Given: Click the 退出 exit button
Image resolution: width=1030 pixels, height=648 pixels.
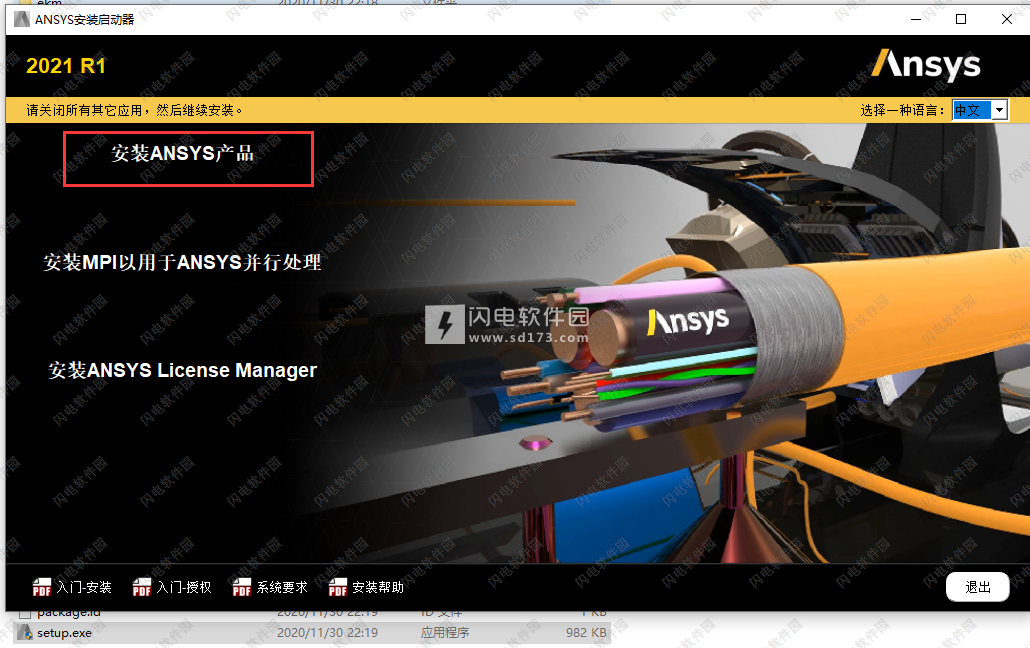Looking at the screenshot, I should click(977, 587).
